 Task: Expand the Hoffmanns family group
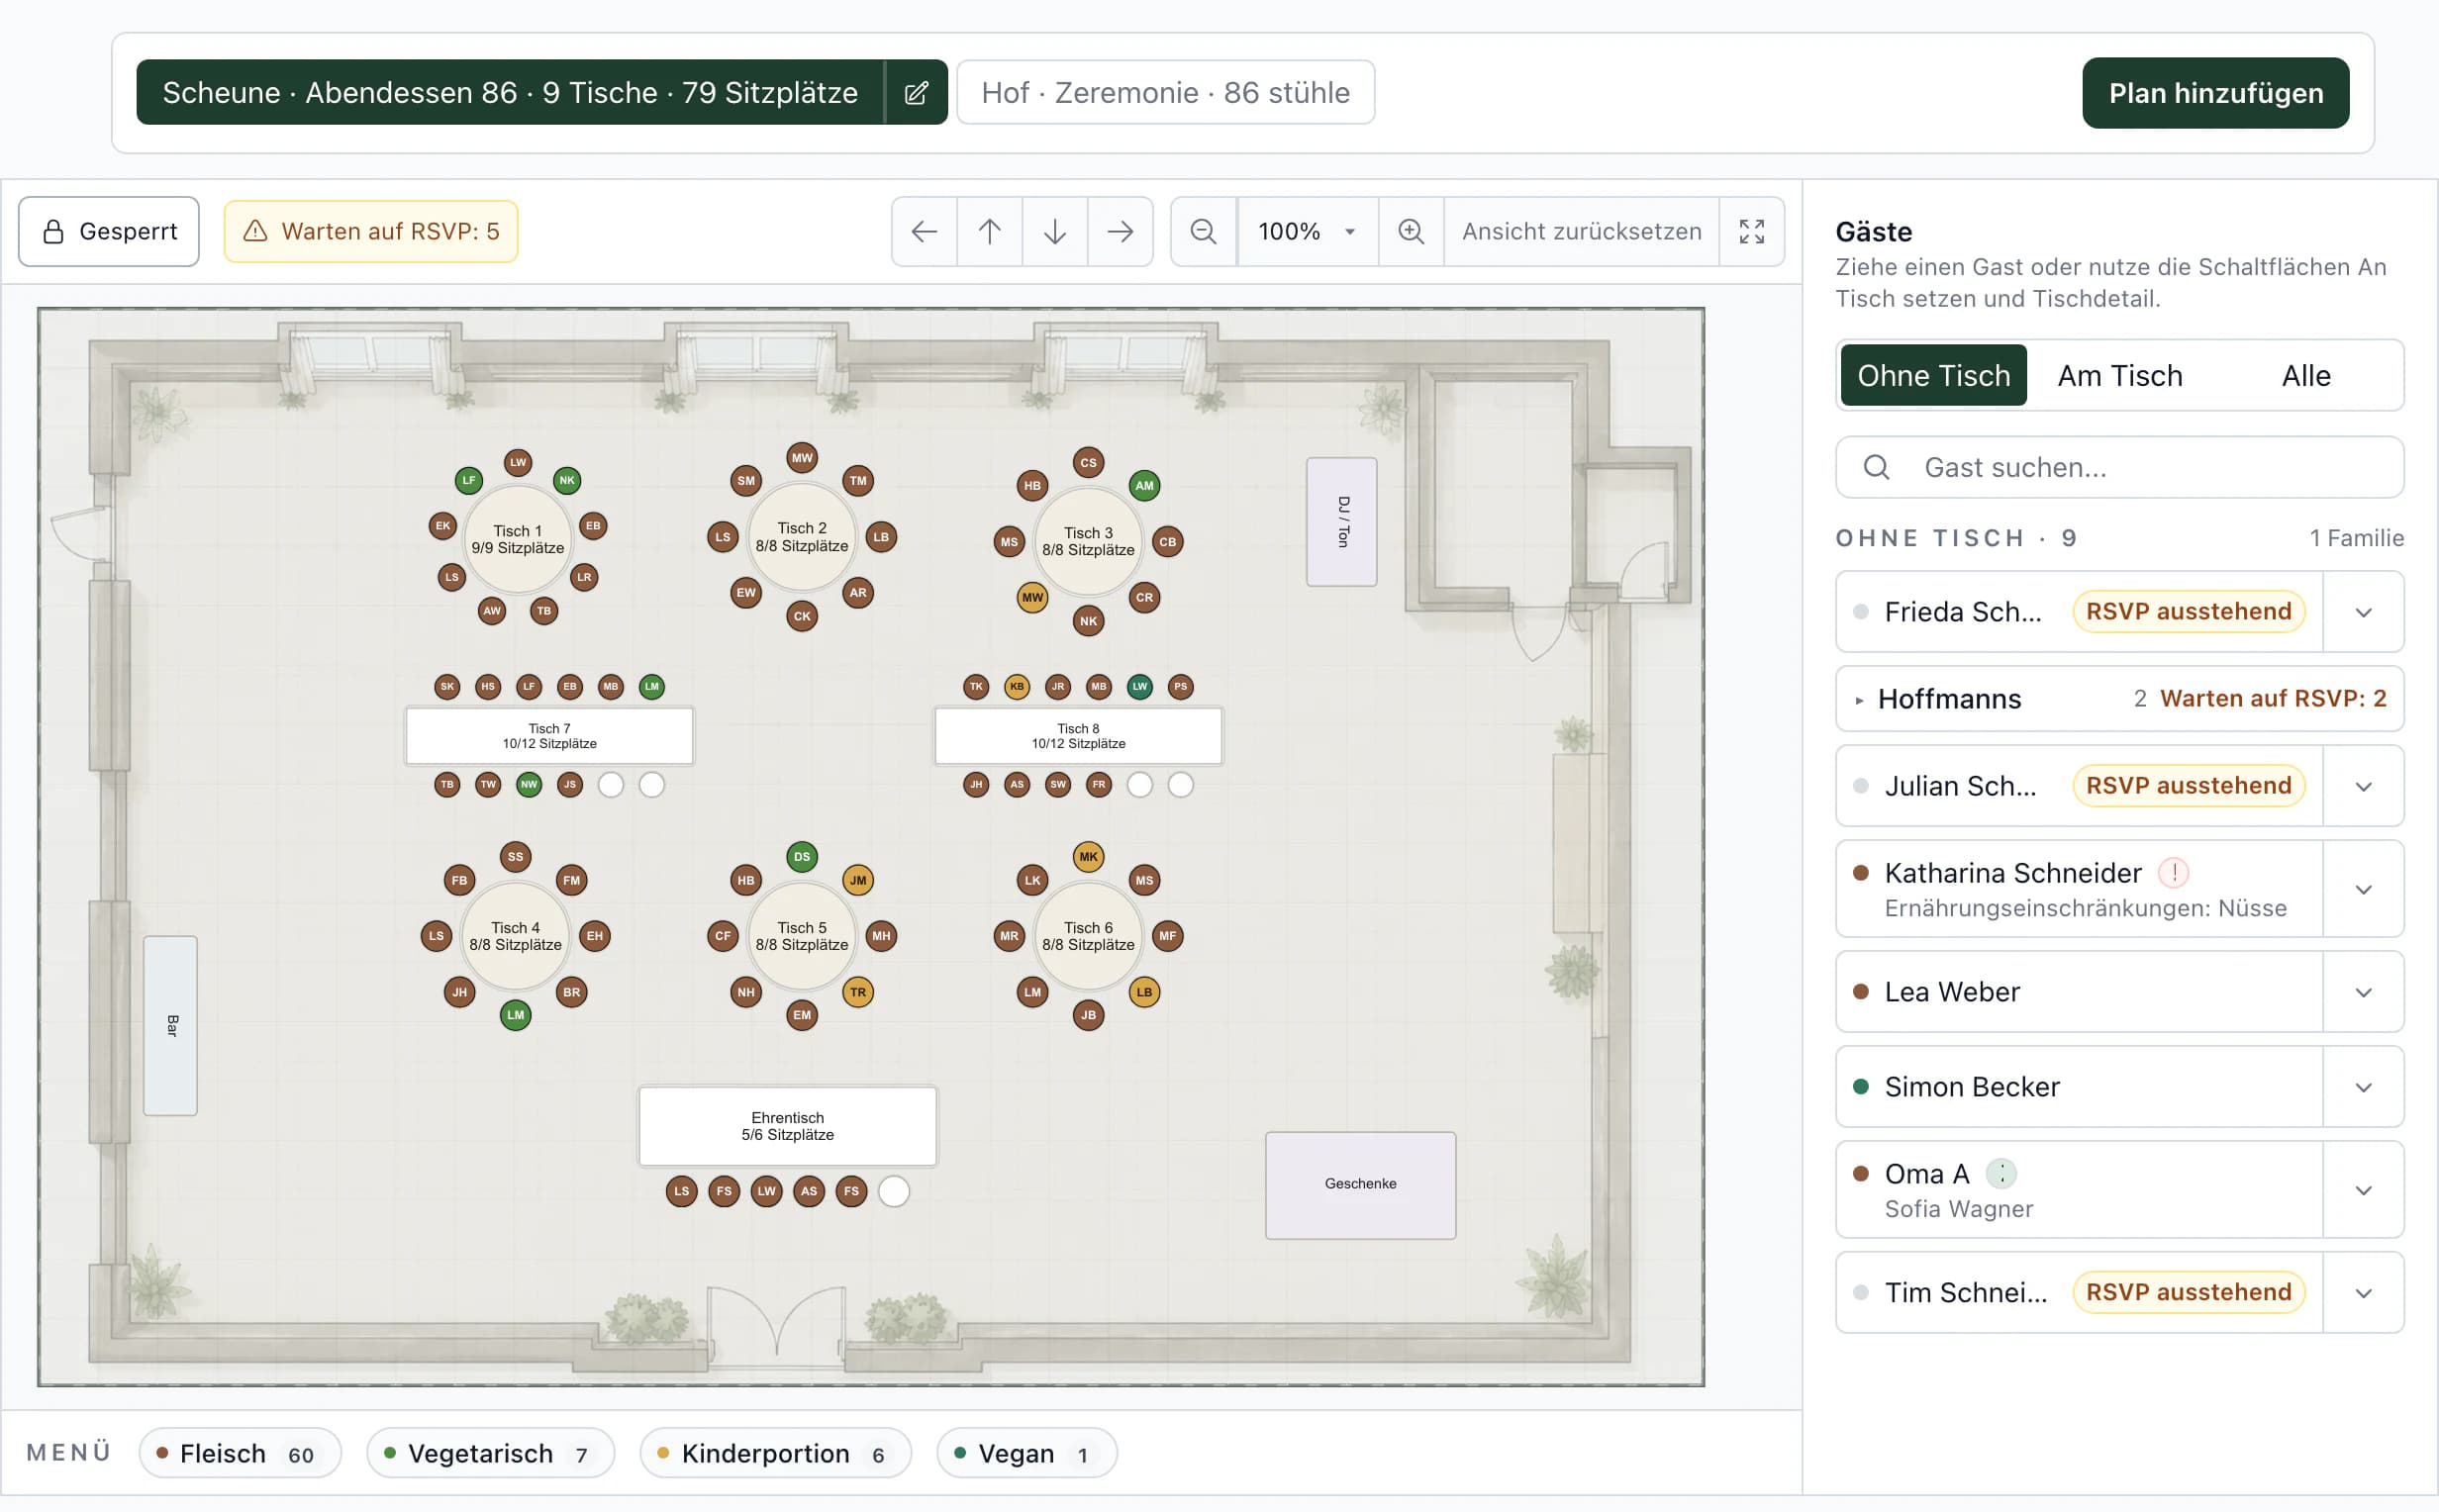[x=2120, y=699]
